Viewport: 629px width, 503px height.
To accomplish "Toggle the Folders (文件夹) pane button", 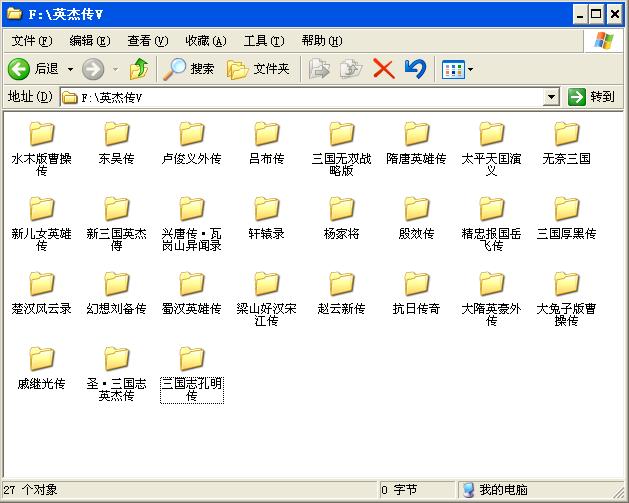I will click(x=258, y=69).
